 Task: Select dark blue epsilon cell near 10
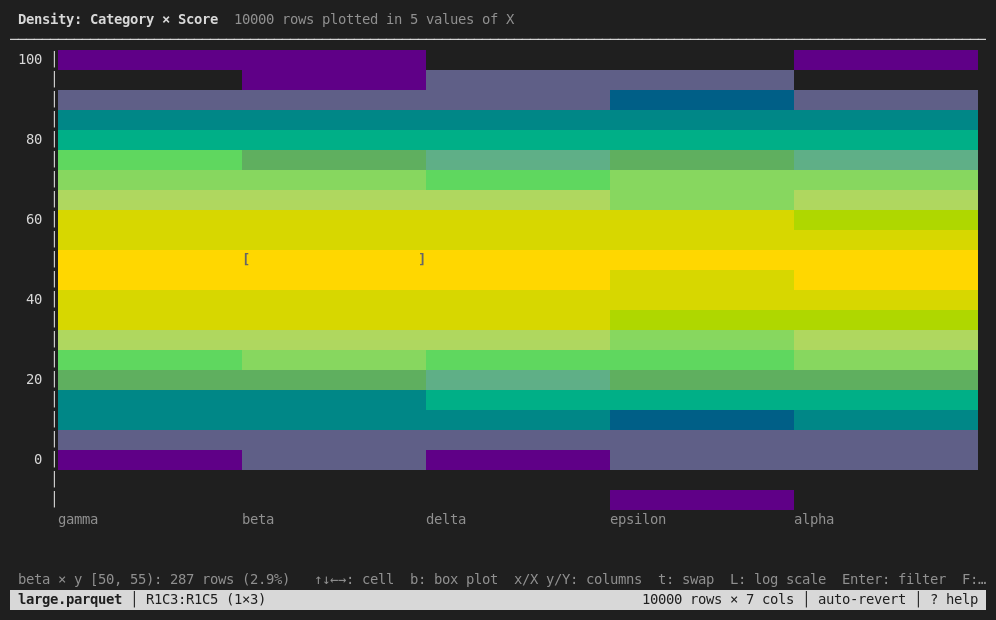point(701,420)
